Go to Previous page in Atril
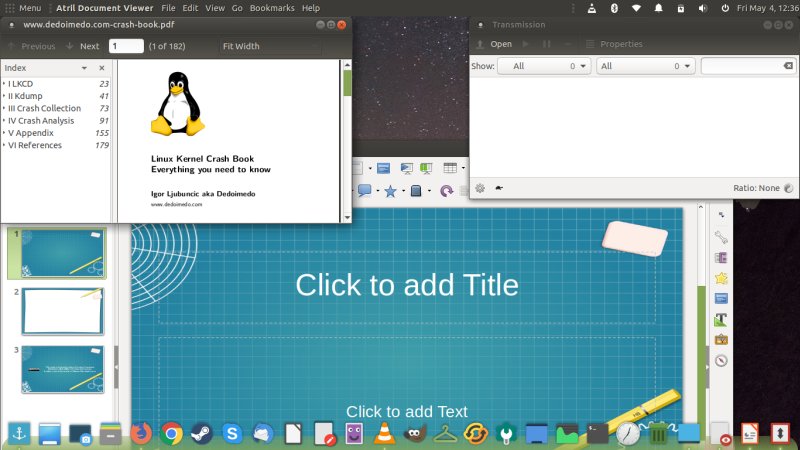Viewport: 800px width, 450px height. (x=32, y=46)
